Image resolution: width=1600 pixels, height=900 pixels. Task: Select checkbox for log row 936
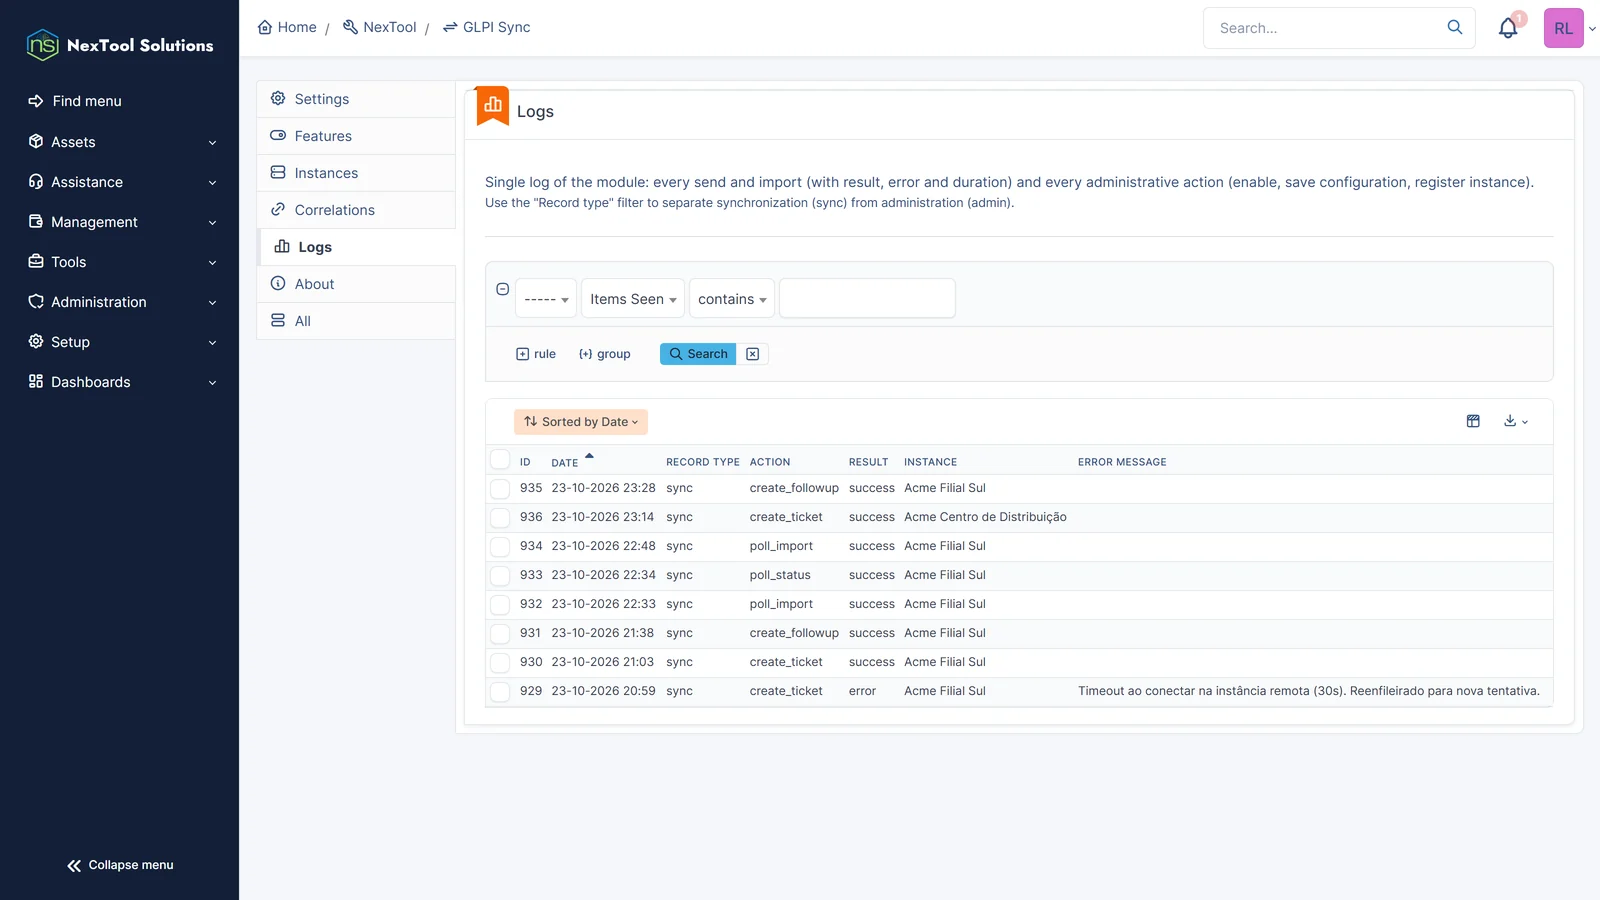pyautogui.click(x=500, y=518)
